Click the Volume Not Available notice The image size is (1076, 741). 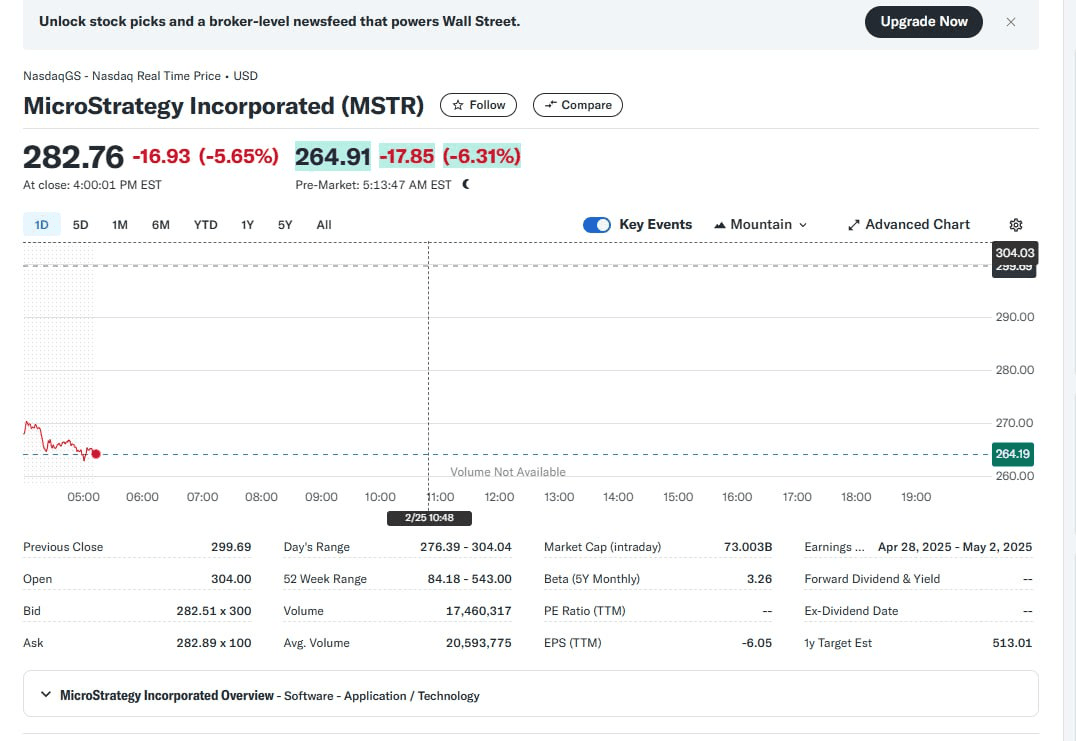pyautogui.click(x=508, y=472)
